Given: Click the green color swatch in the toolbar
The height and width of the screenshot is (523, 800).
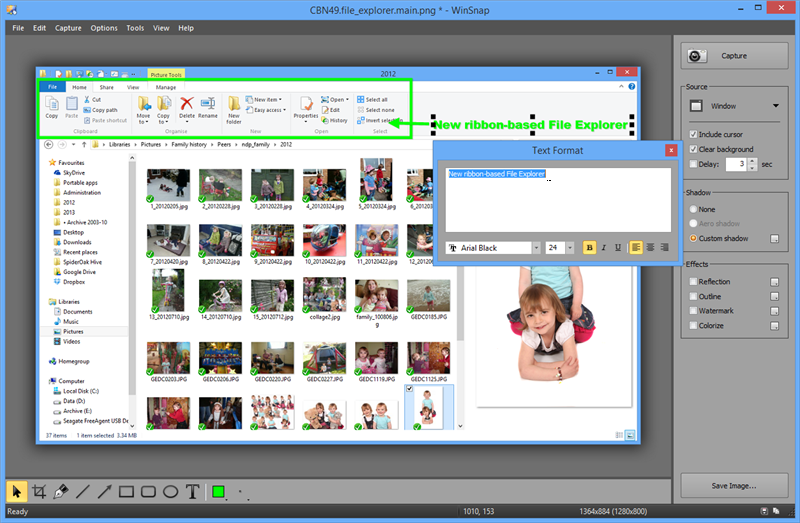Looking at the screenshot, I should click(x=219, y=492).
